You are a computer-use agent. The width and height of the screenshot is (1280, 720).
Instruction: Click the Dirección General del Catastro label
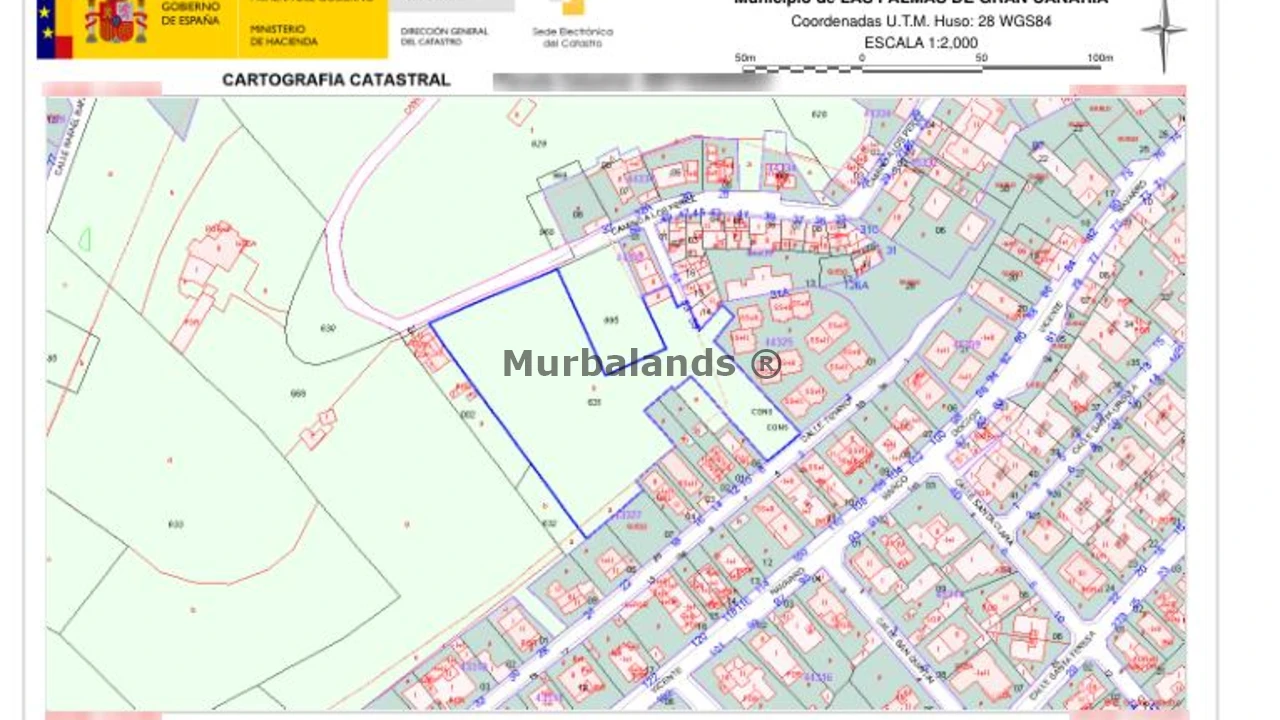click(444, 37)
